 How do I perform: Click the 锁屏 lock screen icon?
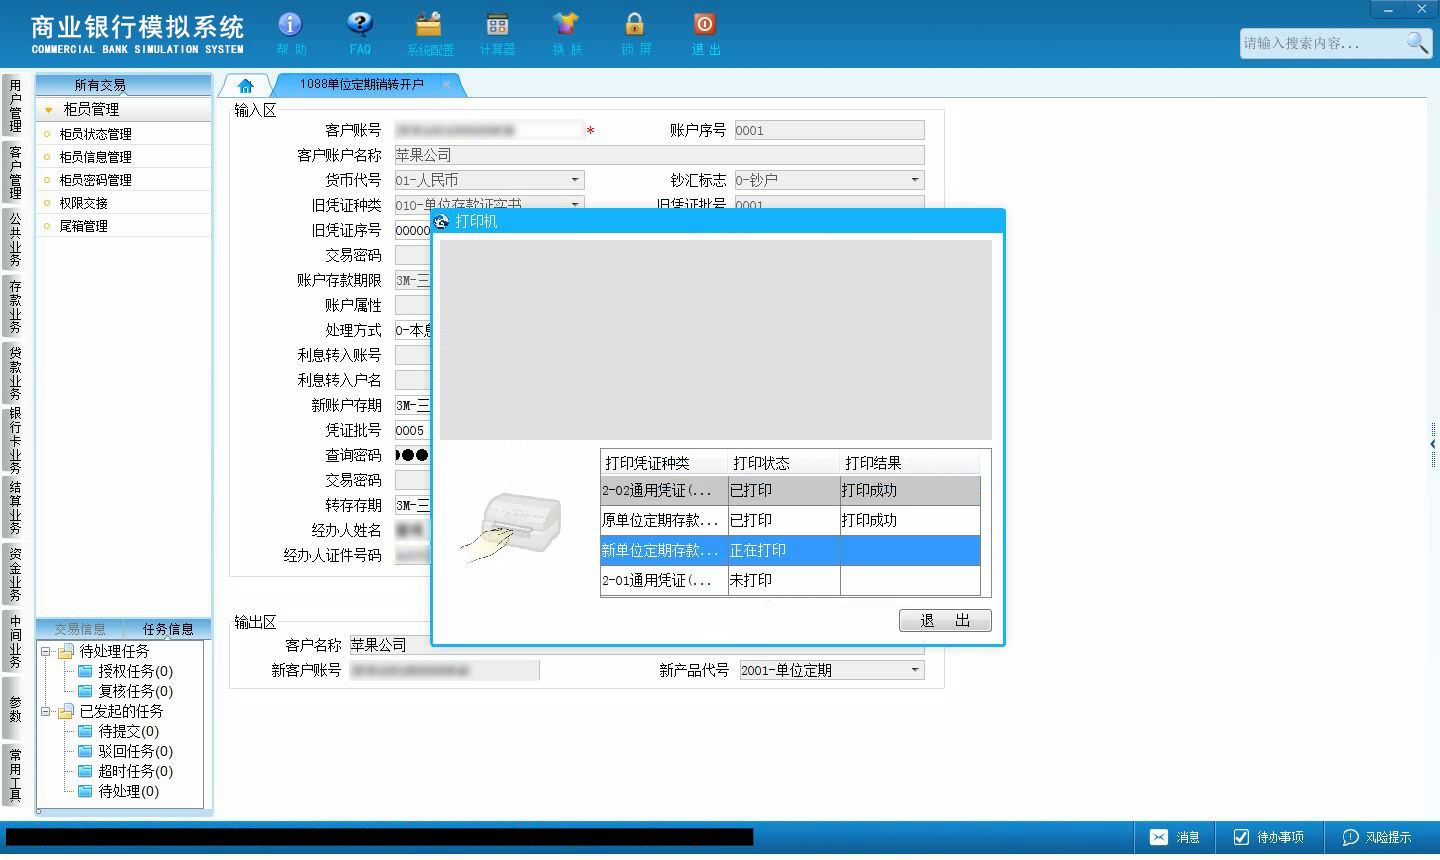pos(635,33)
